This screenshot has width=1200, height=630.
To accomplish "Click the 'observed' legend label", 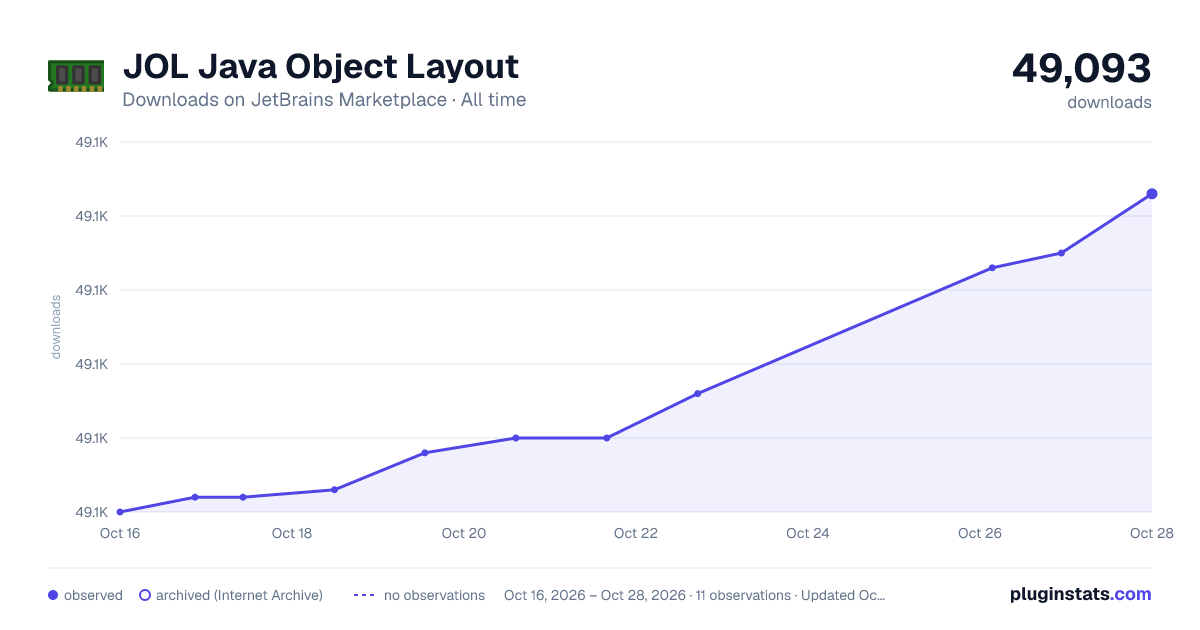I will [x=93, y=595].
